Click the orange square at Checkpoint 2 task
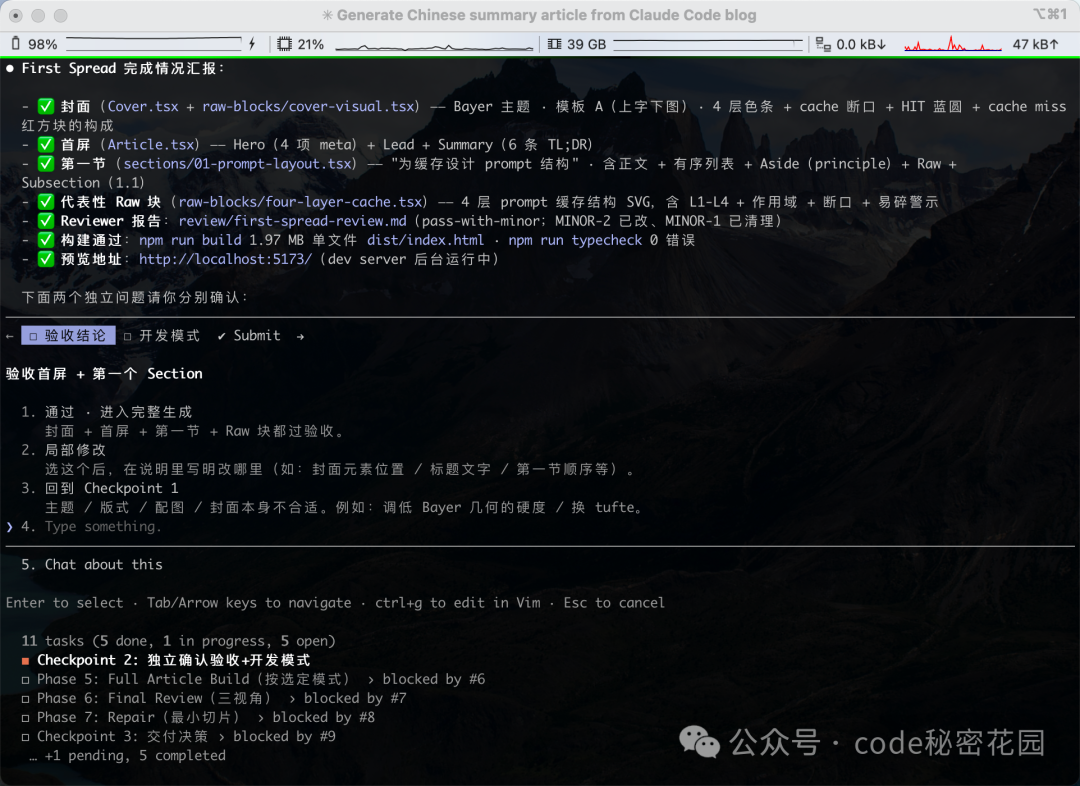Viewport: 1080px width, 786px height. click(25, 661)
